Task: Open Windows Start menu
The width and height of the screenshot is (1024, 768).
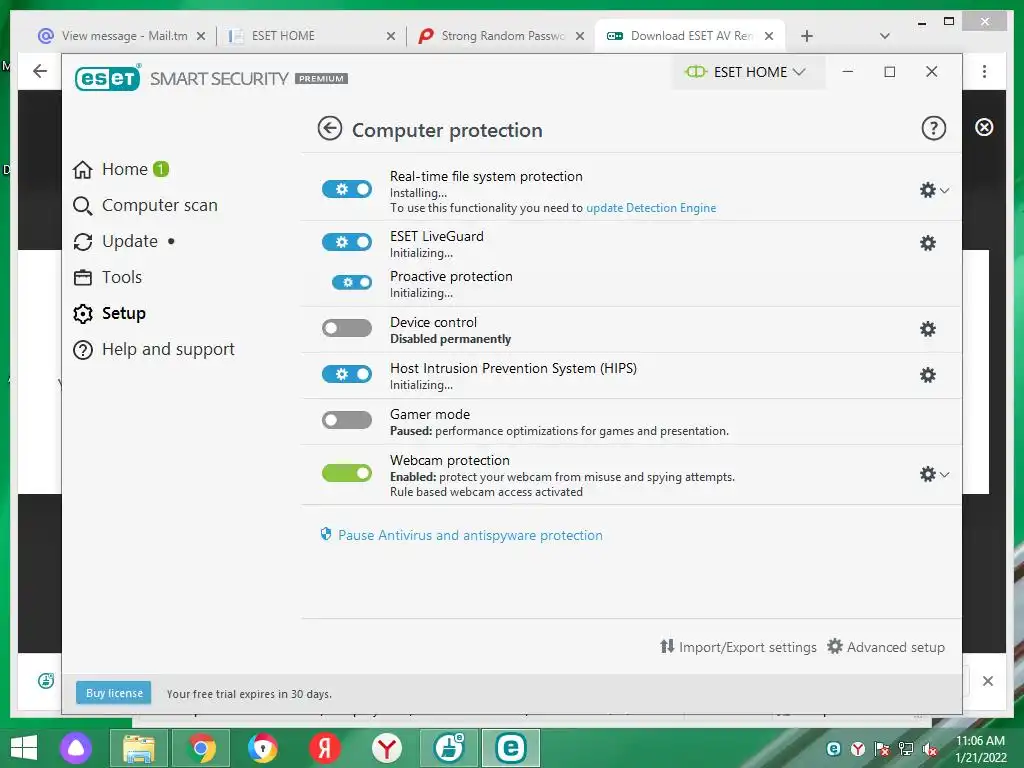Action: [24, 748]
